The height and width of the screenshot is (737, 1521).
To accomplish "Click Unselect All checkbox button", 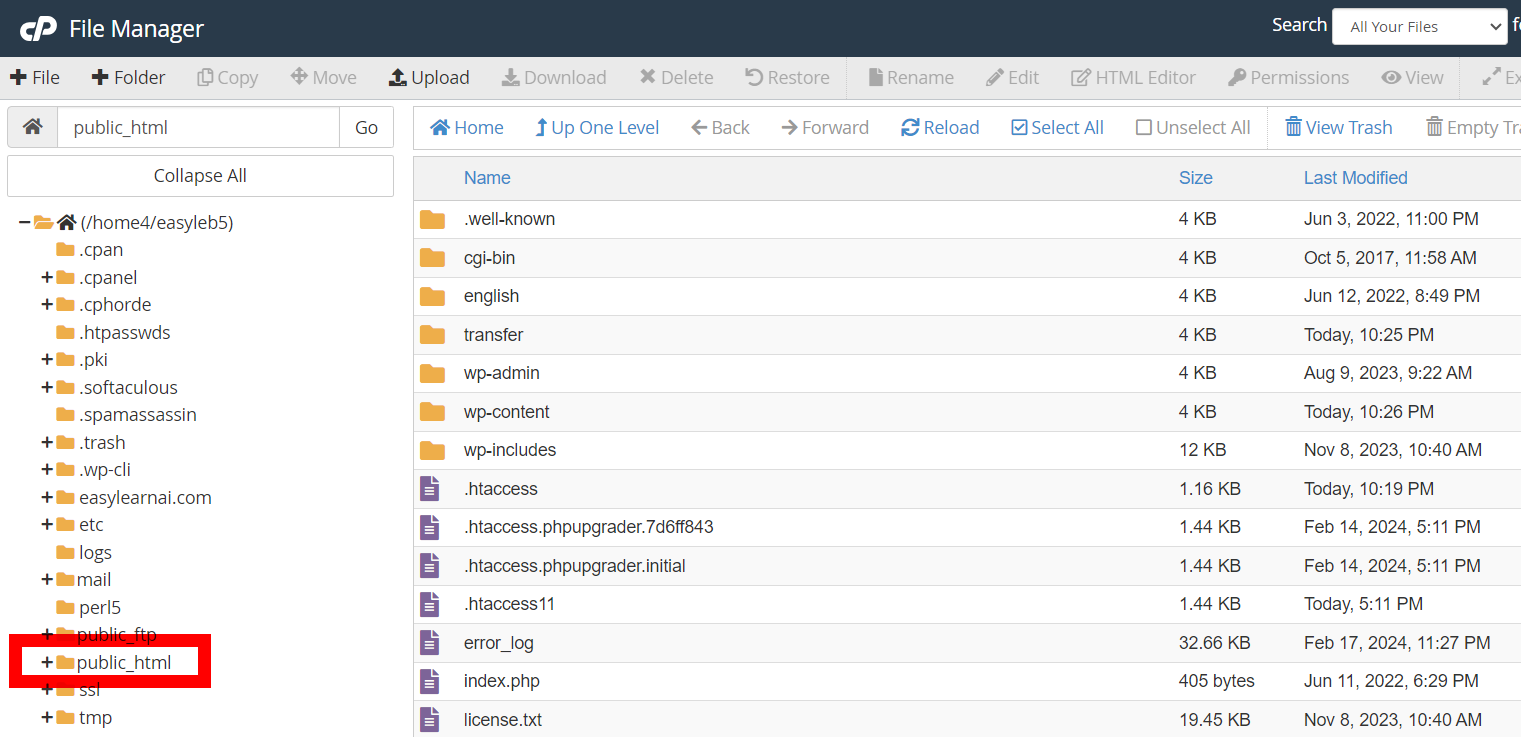I will (1193, 128).
